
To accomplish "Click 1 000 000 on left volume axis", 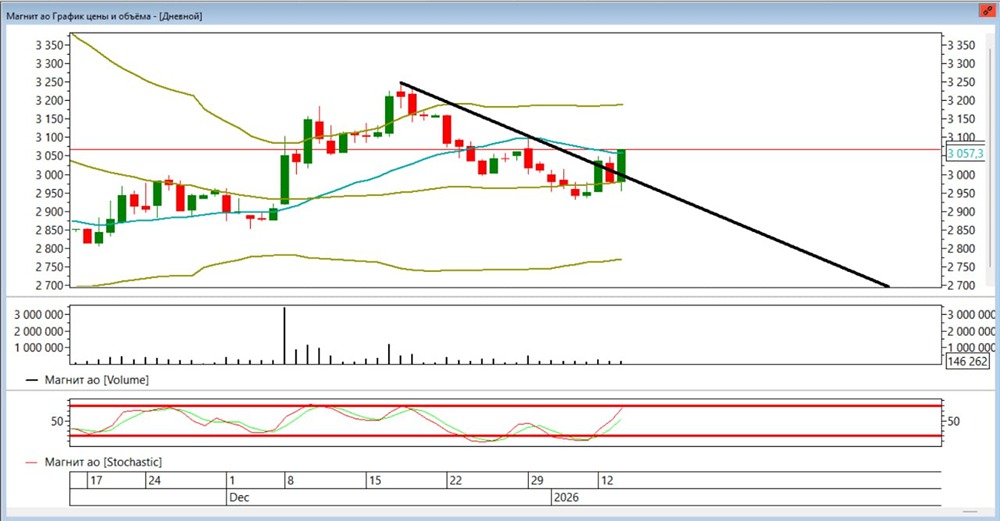I will 38,348.
